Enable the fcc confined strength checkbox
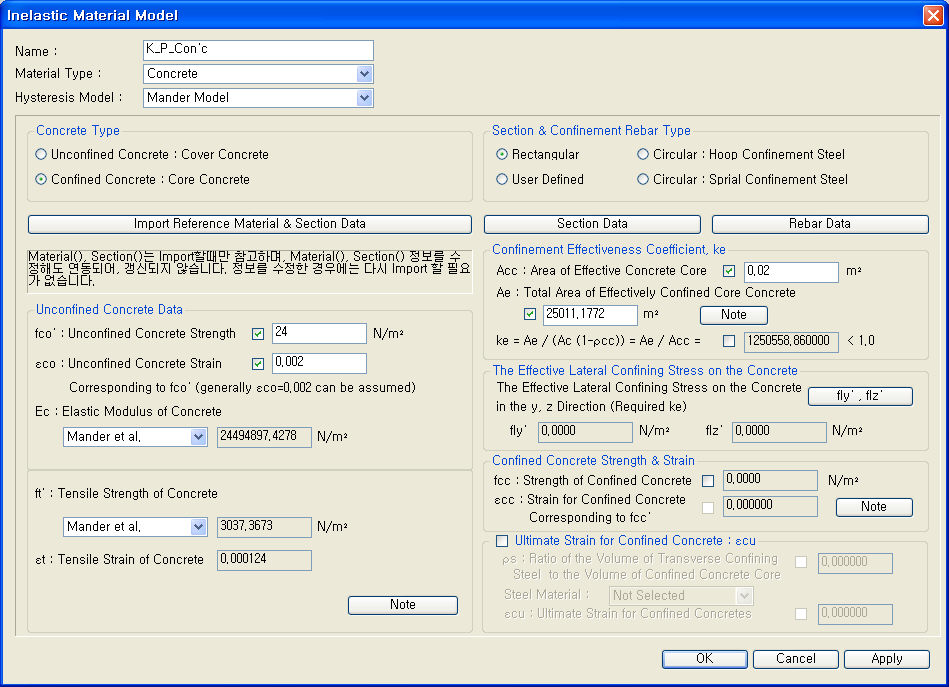This screenshot has height=687, width=949. click(x=708, y=481)
